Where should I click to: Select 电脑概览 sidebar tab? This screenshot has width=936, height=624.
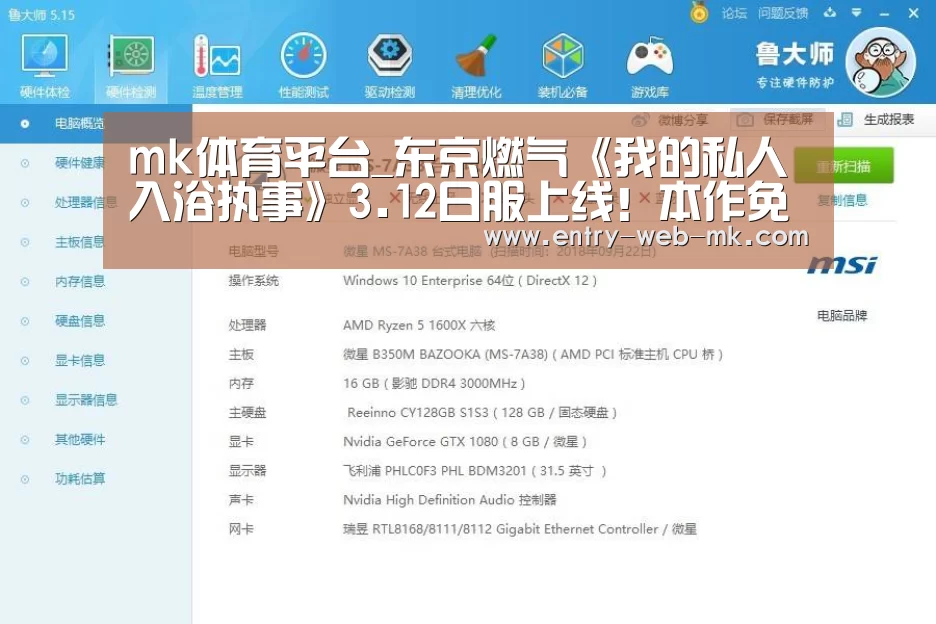coord(96,124)
